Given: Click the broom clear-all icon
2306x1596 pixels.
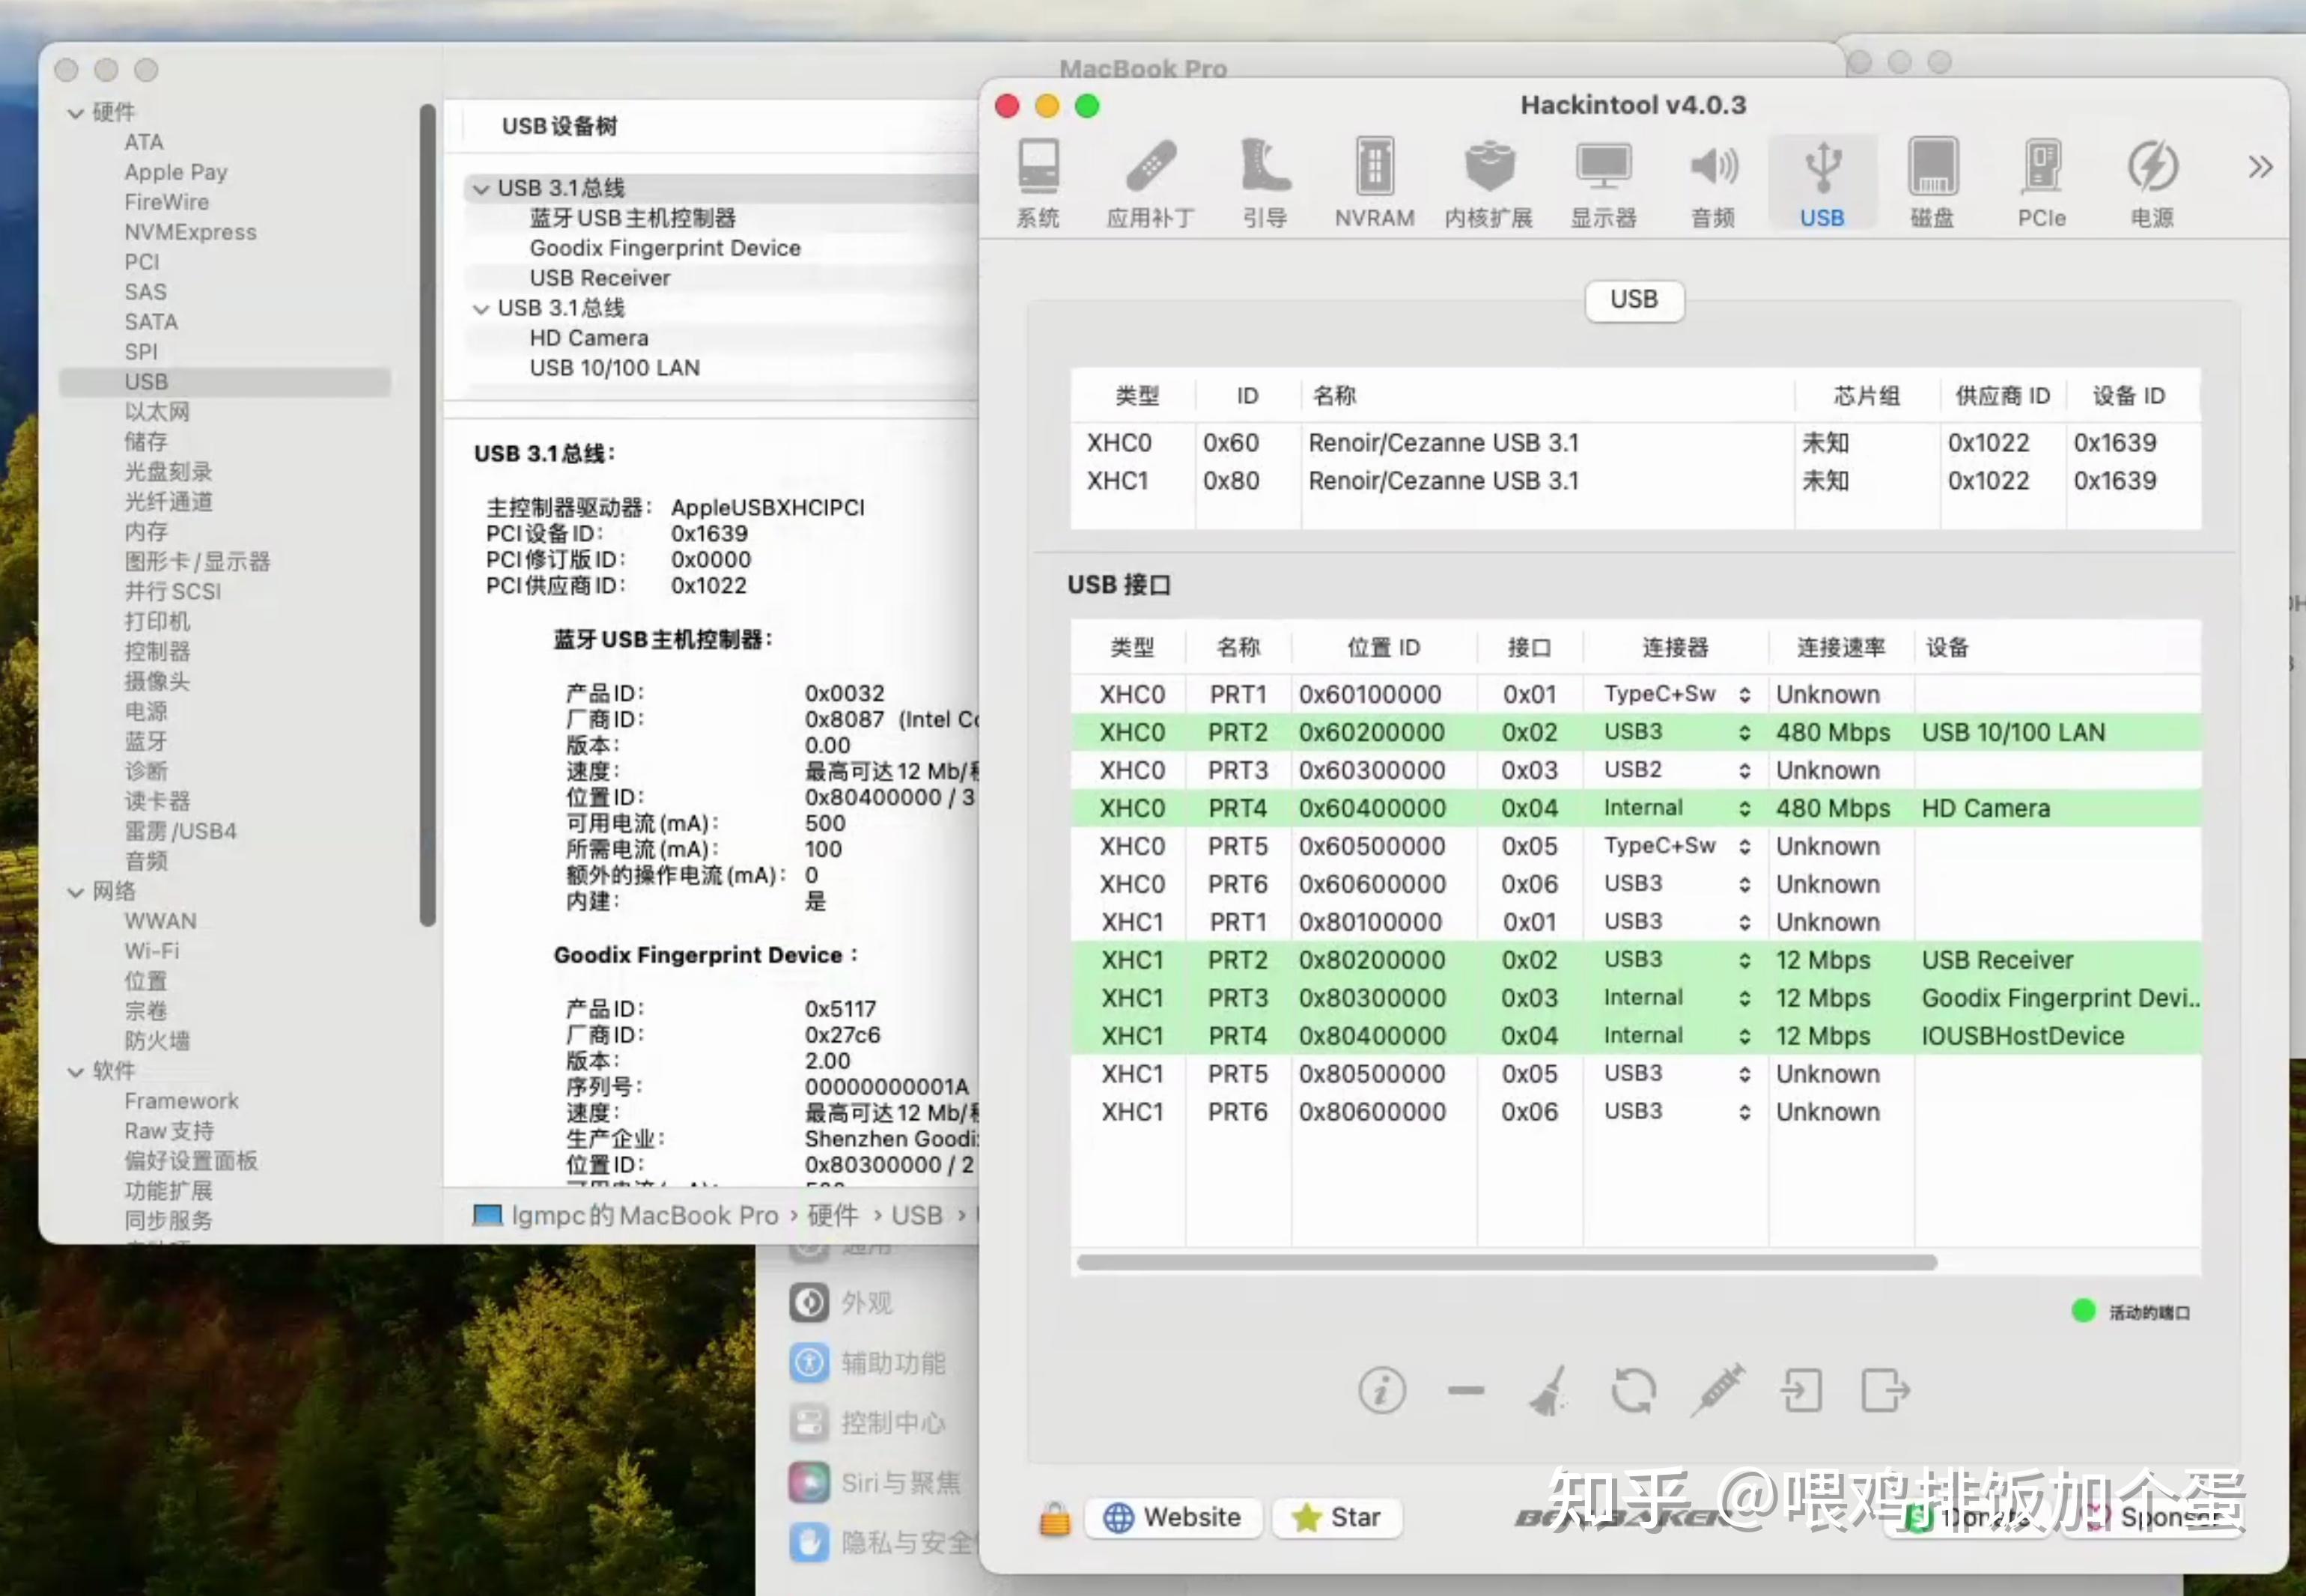Looking at the screenshot, I should (x=1547, y=1390).
